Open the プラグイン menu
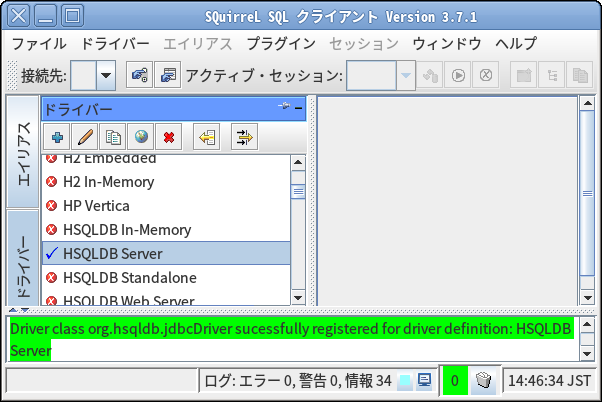 [281, 43]
